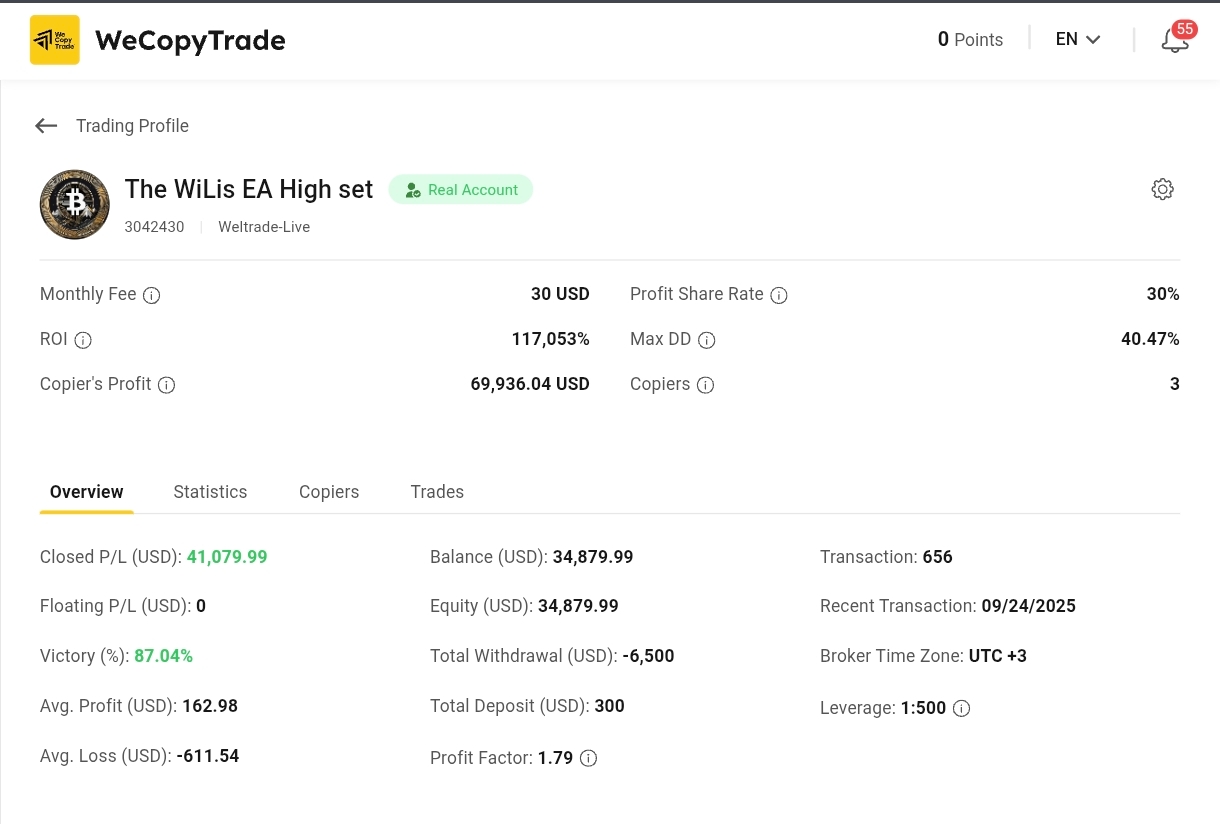Open the settings gear icon
Viewport: 1220px width, 824px height.
[x=1162, y=189]
